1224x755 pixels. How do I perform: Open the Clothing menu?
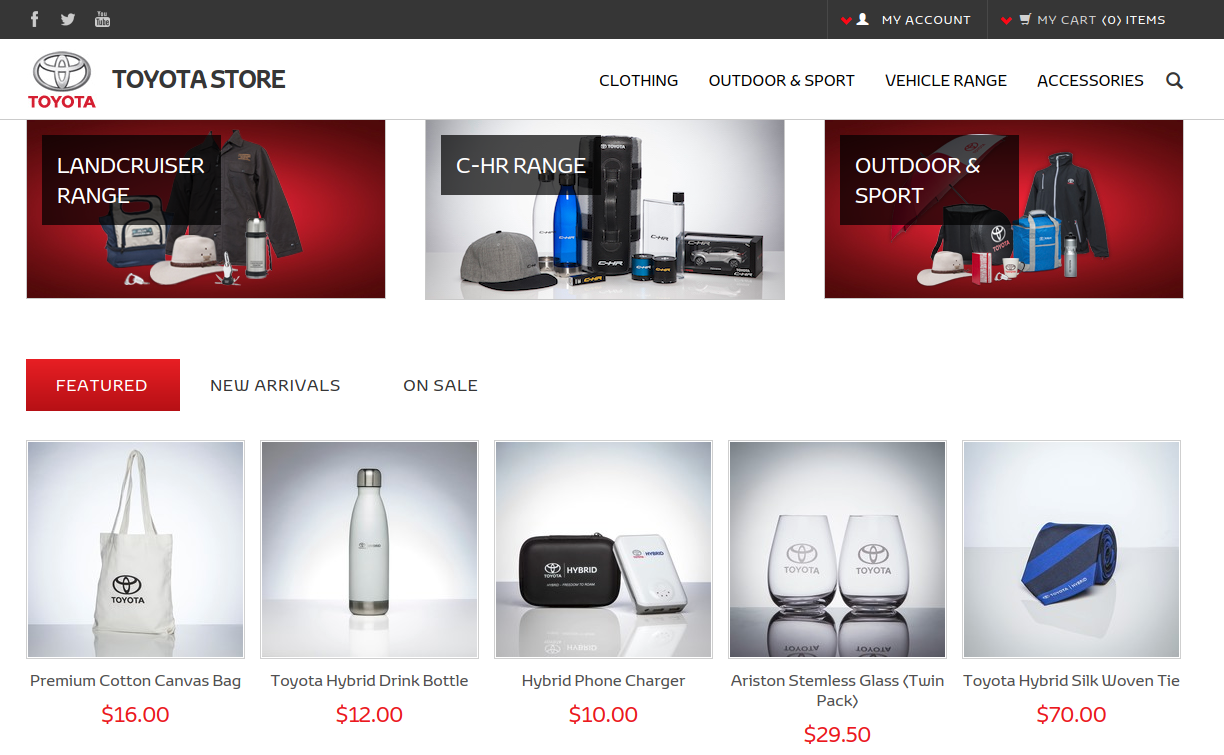(638, 81)
